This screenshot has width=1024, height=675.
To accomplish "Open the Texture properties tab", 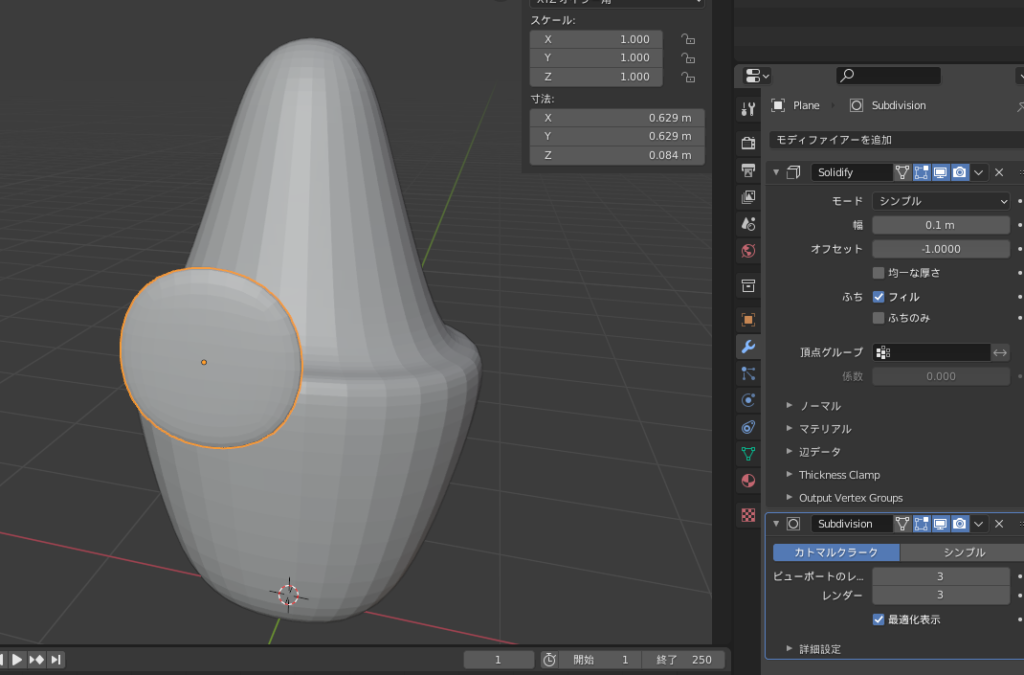I will tap(748, 515).
